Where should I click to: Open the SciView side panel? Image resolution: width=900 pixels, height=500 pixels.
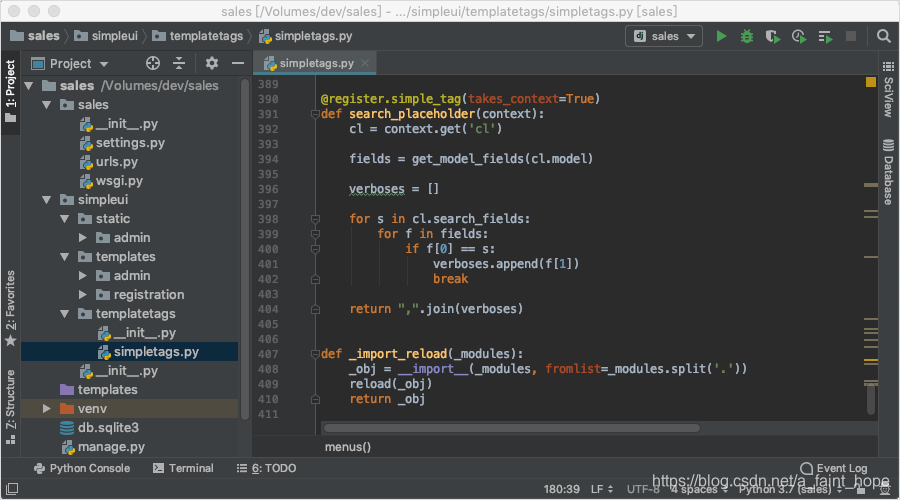click(889, 90)
